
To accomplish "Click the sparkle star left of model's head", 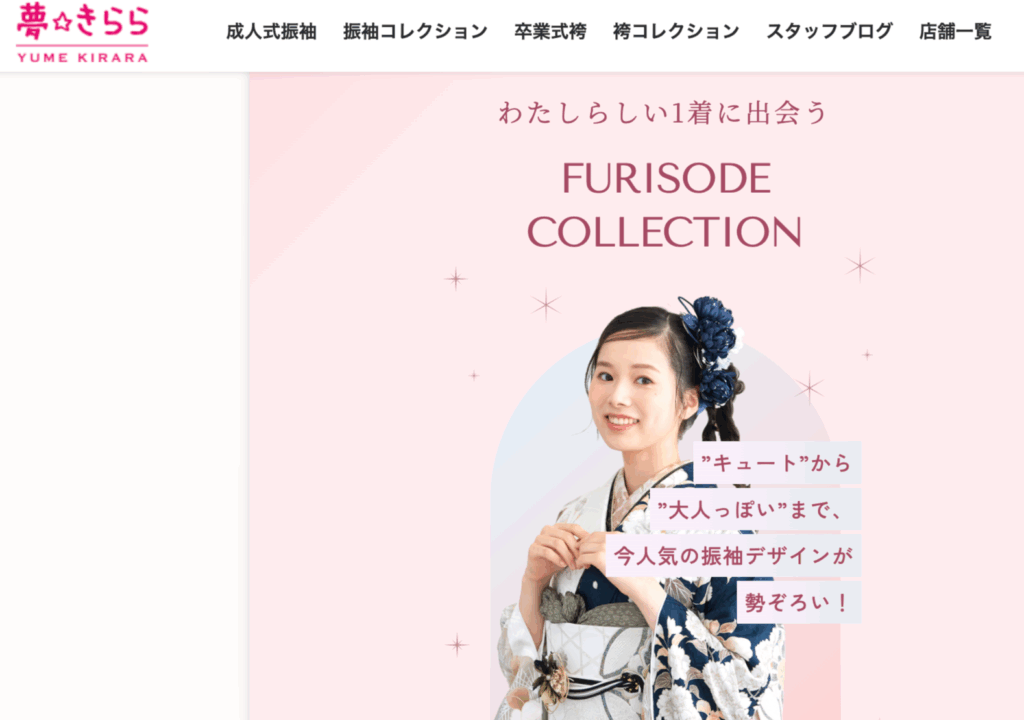I will pos(546,304).
